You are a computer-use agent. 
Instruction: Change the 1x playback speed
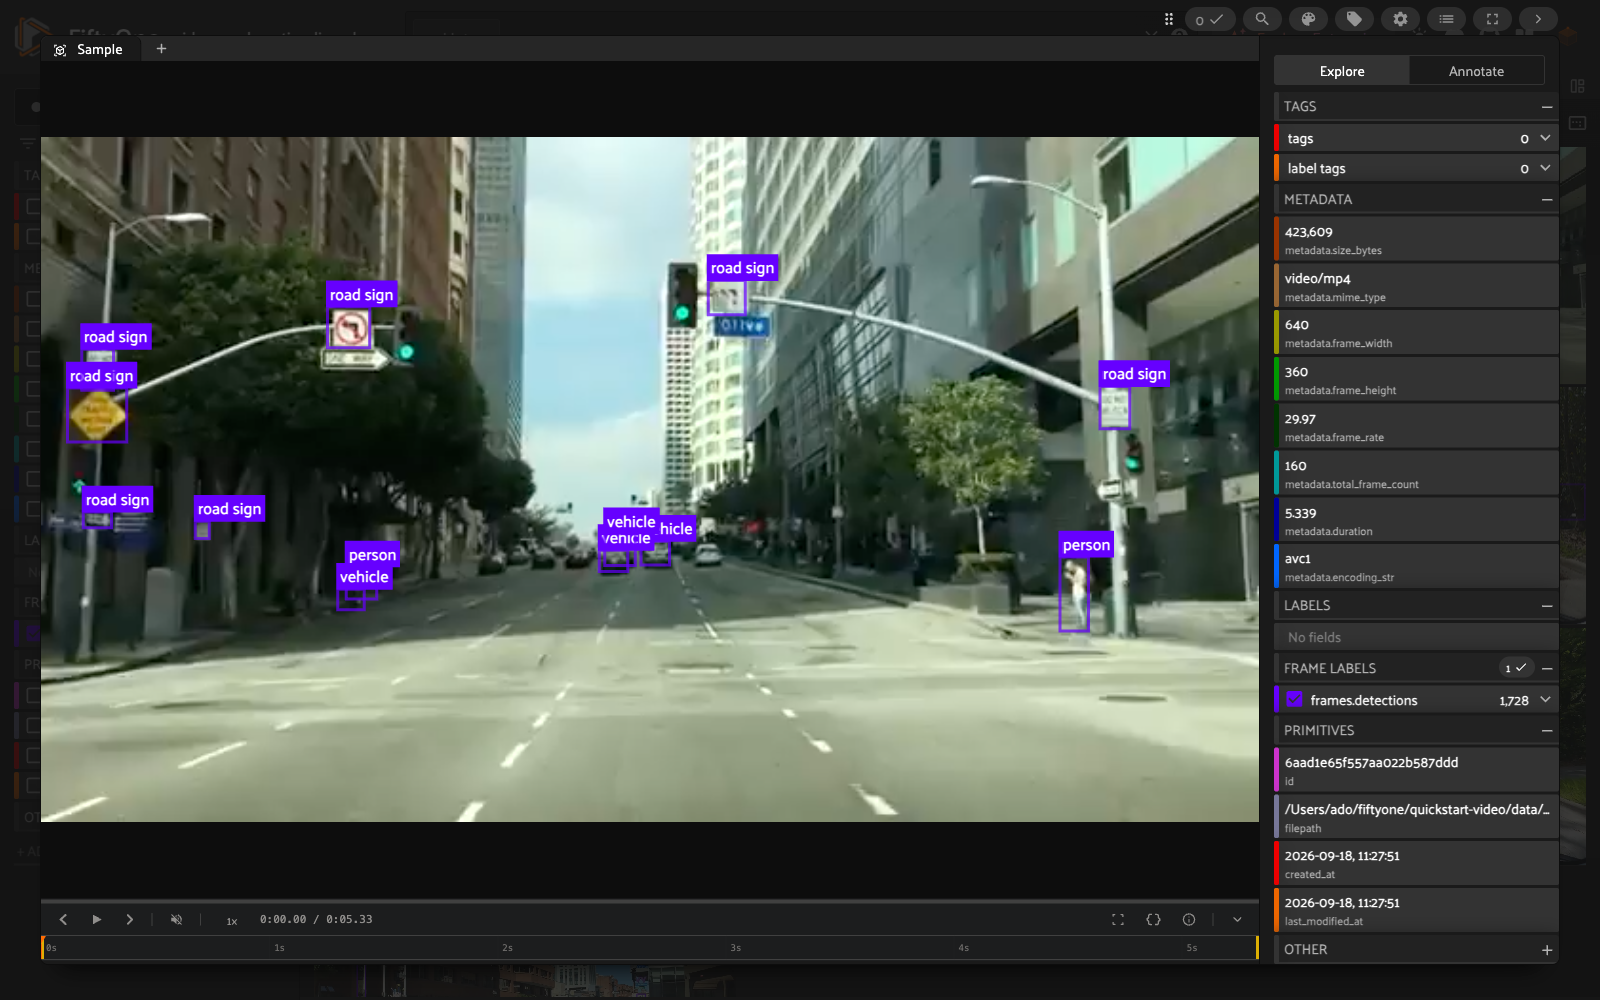coord(231,920)
